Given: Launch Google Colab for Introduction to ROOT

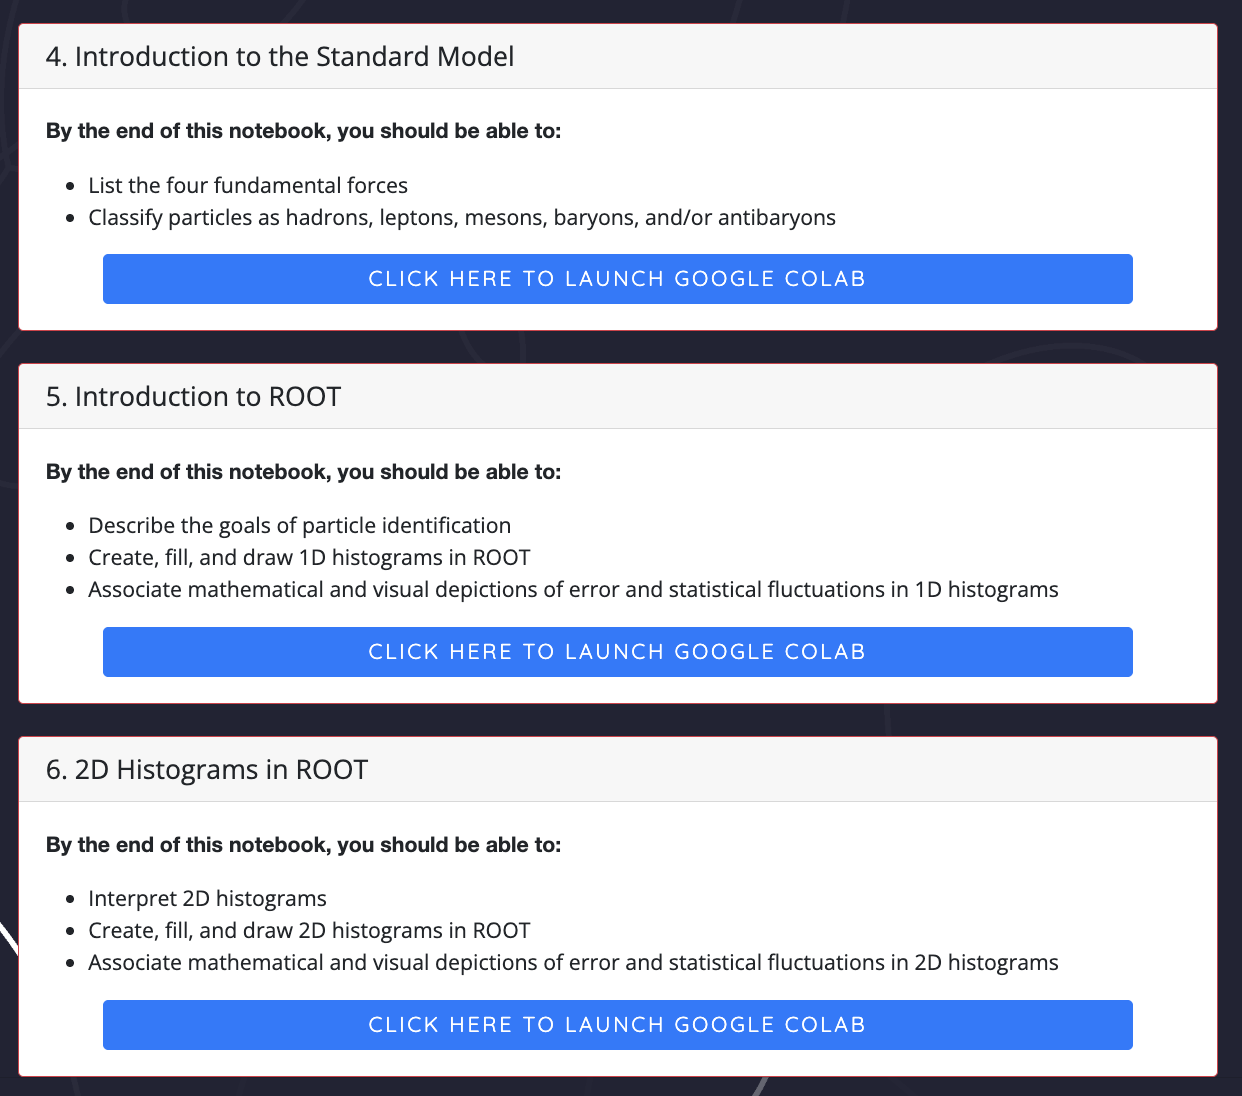Looking at the screenshot, I should pyautogui.click(x=617, y=652).
